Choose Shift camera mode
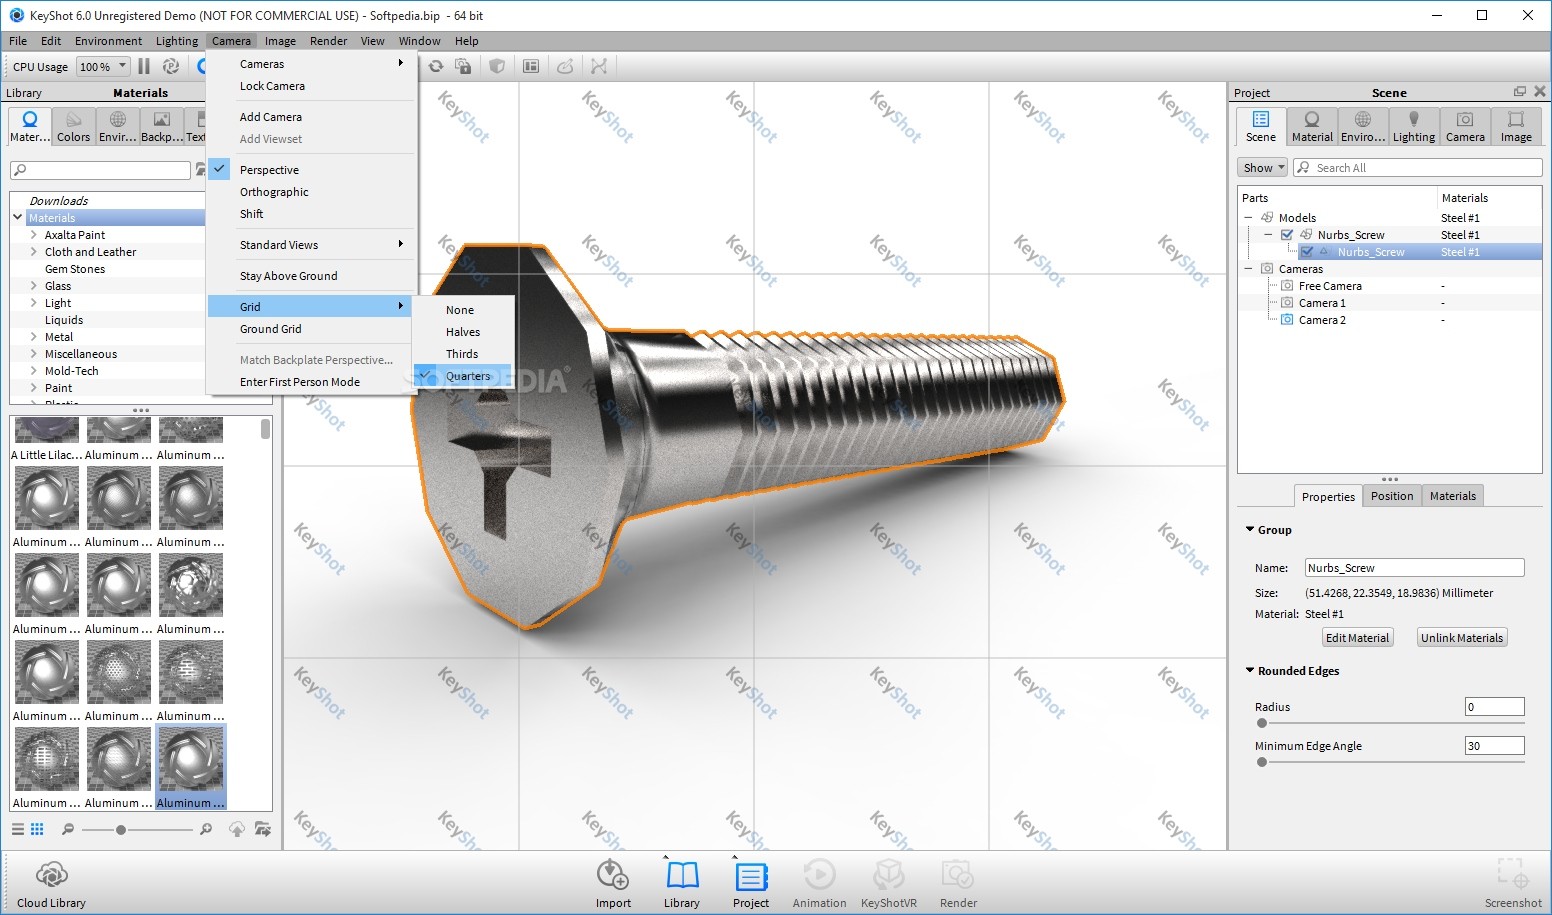The image size is (1552, 915). point(252,214)
